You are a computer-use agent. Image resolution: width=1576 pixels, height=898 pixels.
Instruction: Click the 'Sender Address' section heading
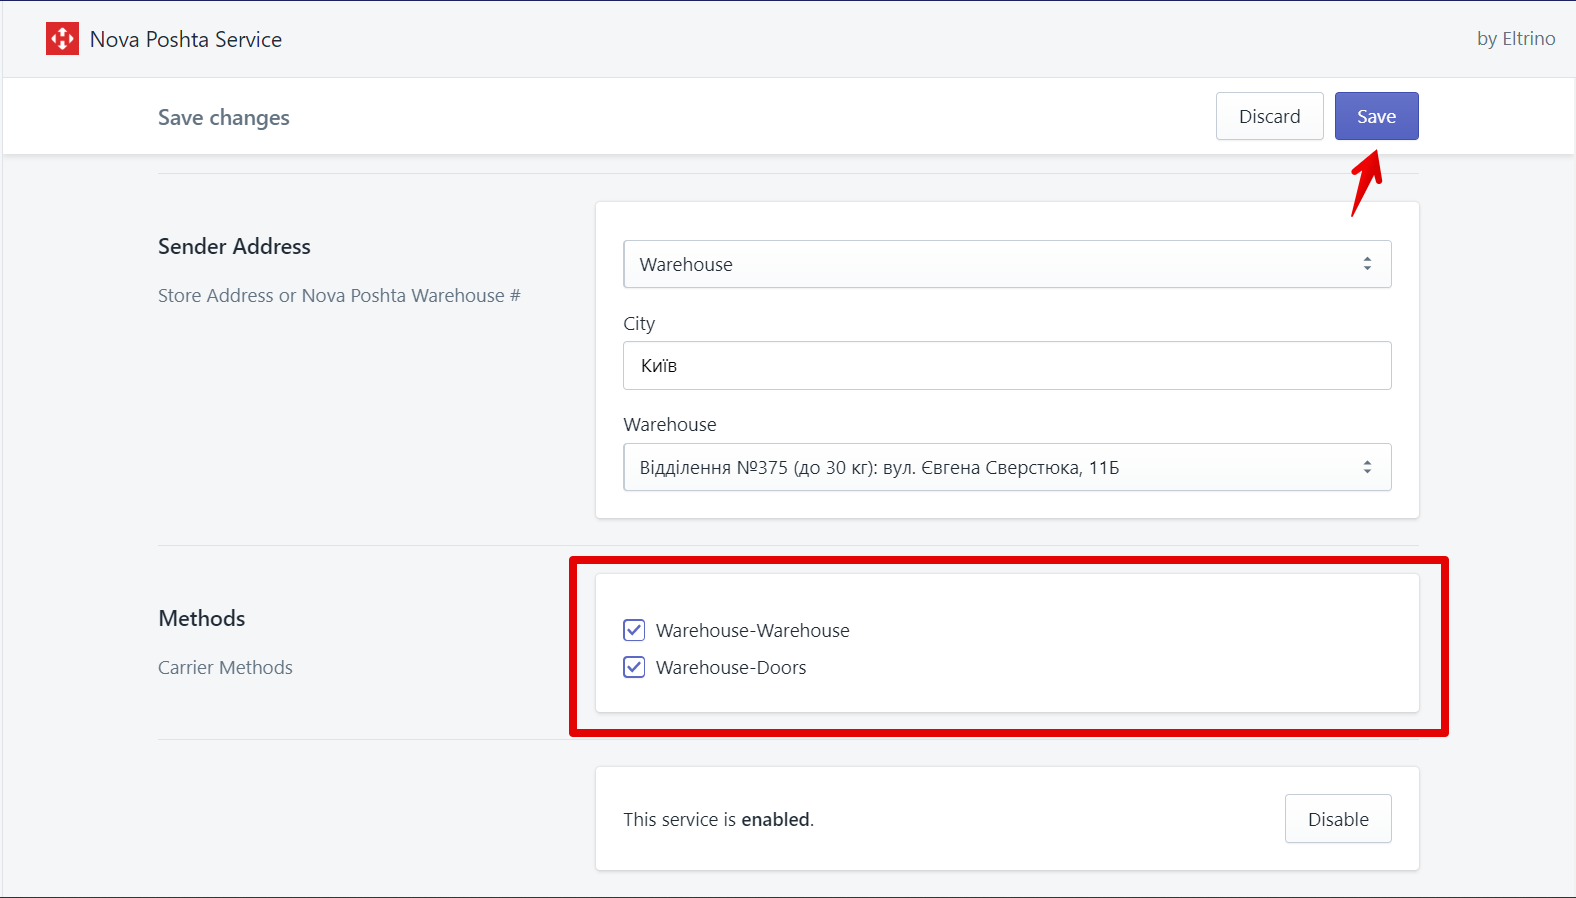click(234, 246)
